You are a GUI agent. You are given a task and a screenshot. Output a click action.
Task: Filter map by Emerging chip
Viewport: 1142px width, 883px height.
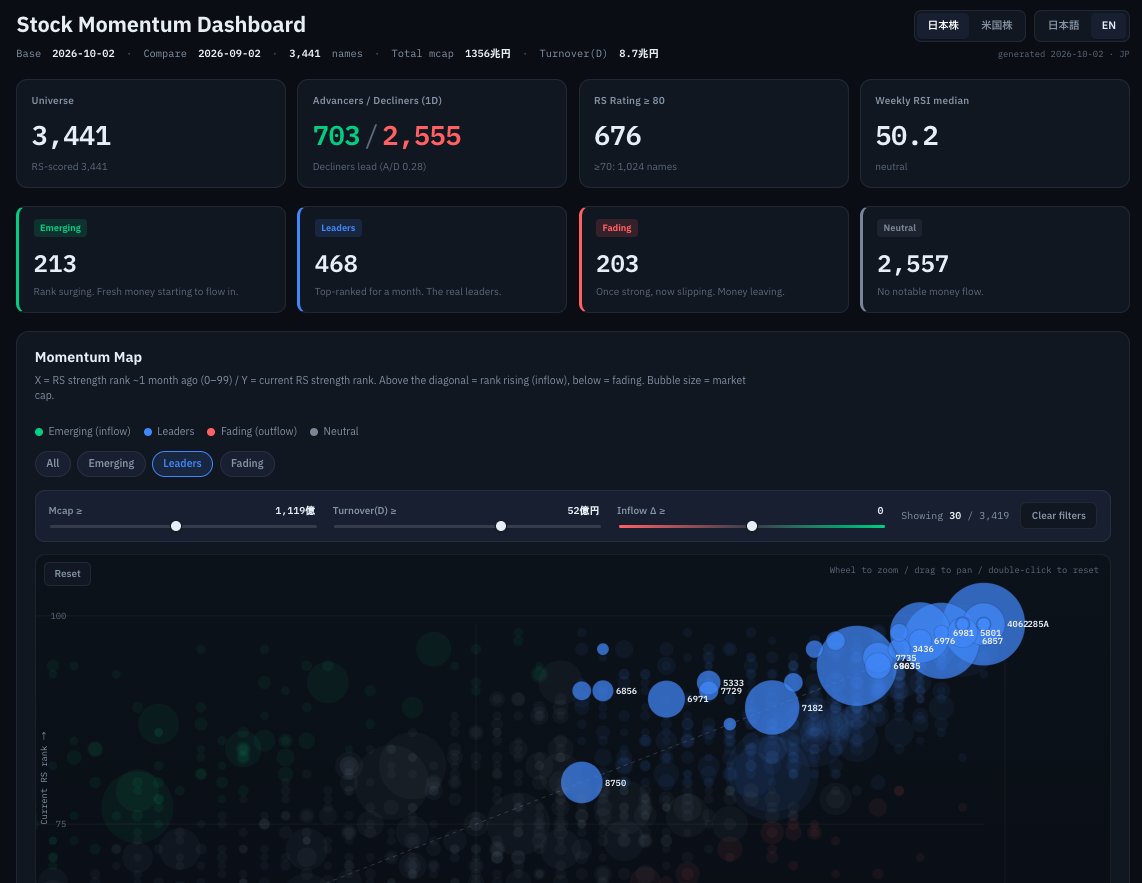coord(111,463)
